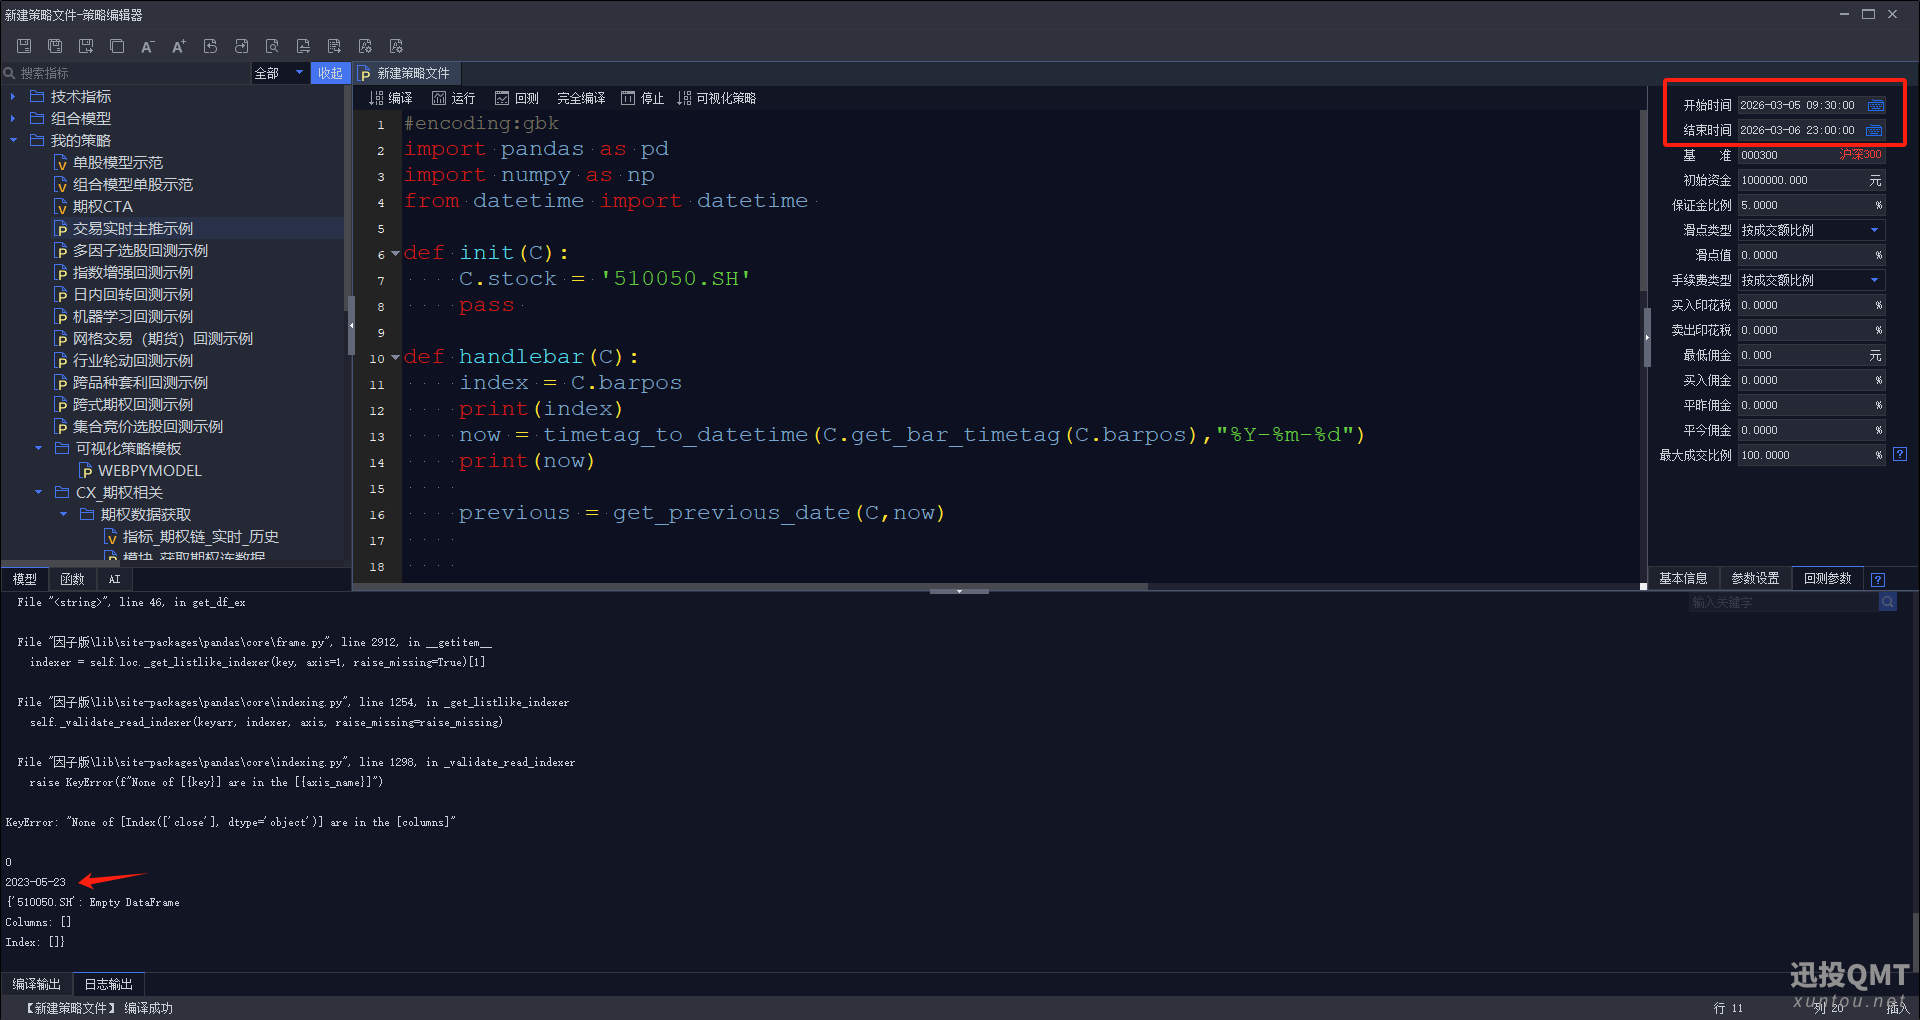The width and height of the screenshot is (1920, 1020).
Task: Open the start time calendar picker icon
Action: click(1876, 105)
